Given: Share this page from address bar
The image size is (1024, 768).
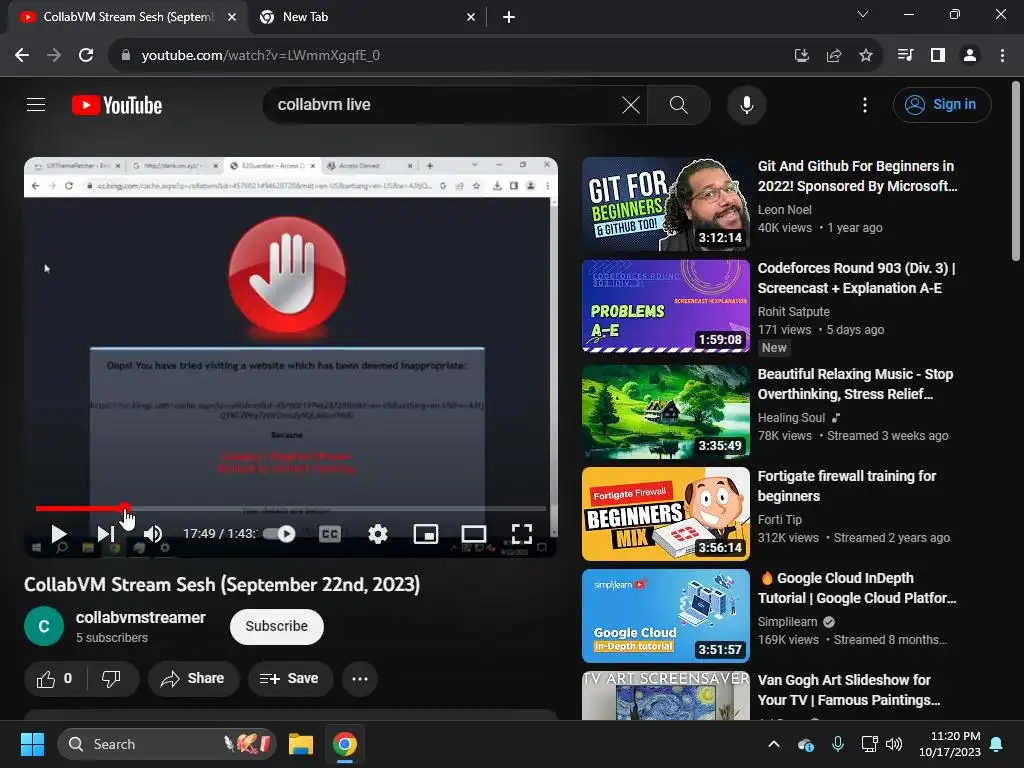Looking at the screenshot, I should pos(834,56).
